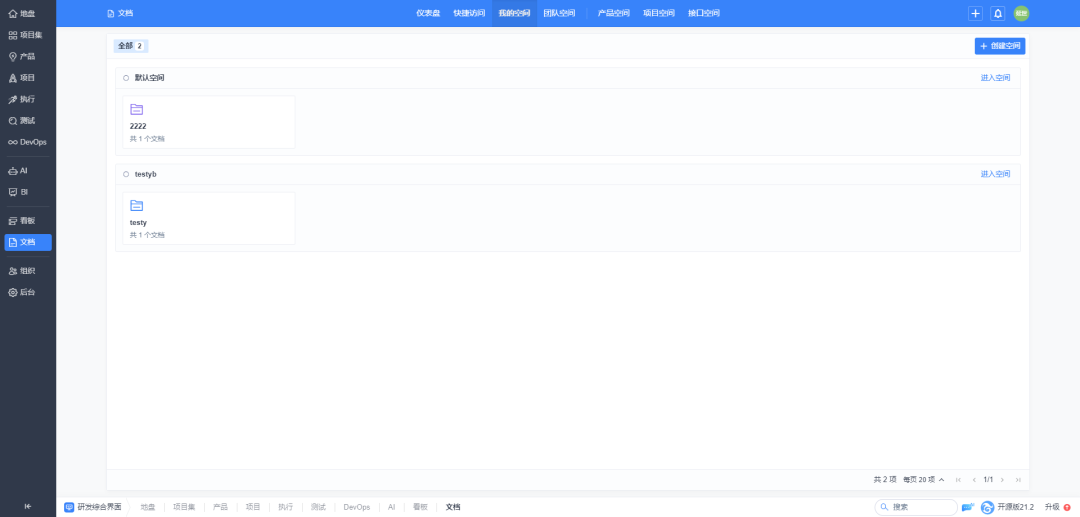The height and width of the screenshot is (517, 1080).
Task: Click 开源版21.2 version label
Action: tap(1015, 507)
